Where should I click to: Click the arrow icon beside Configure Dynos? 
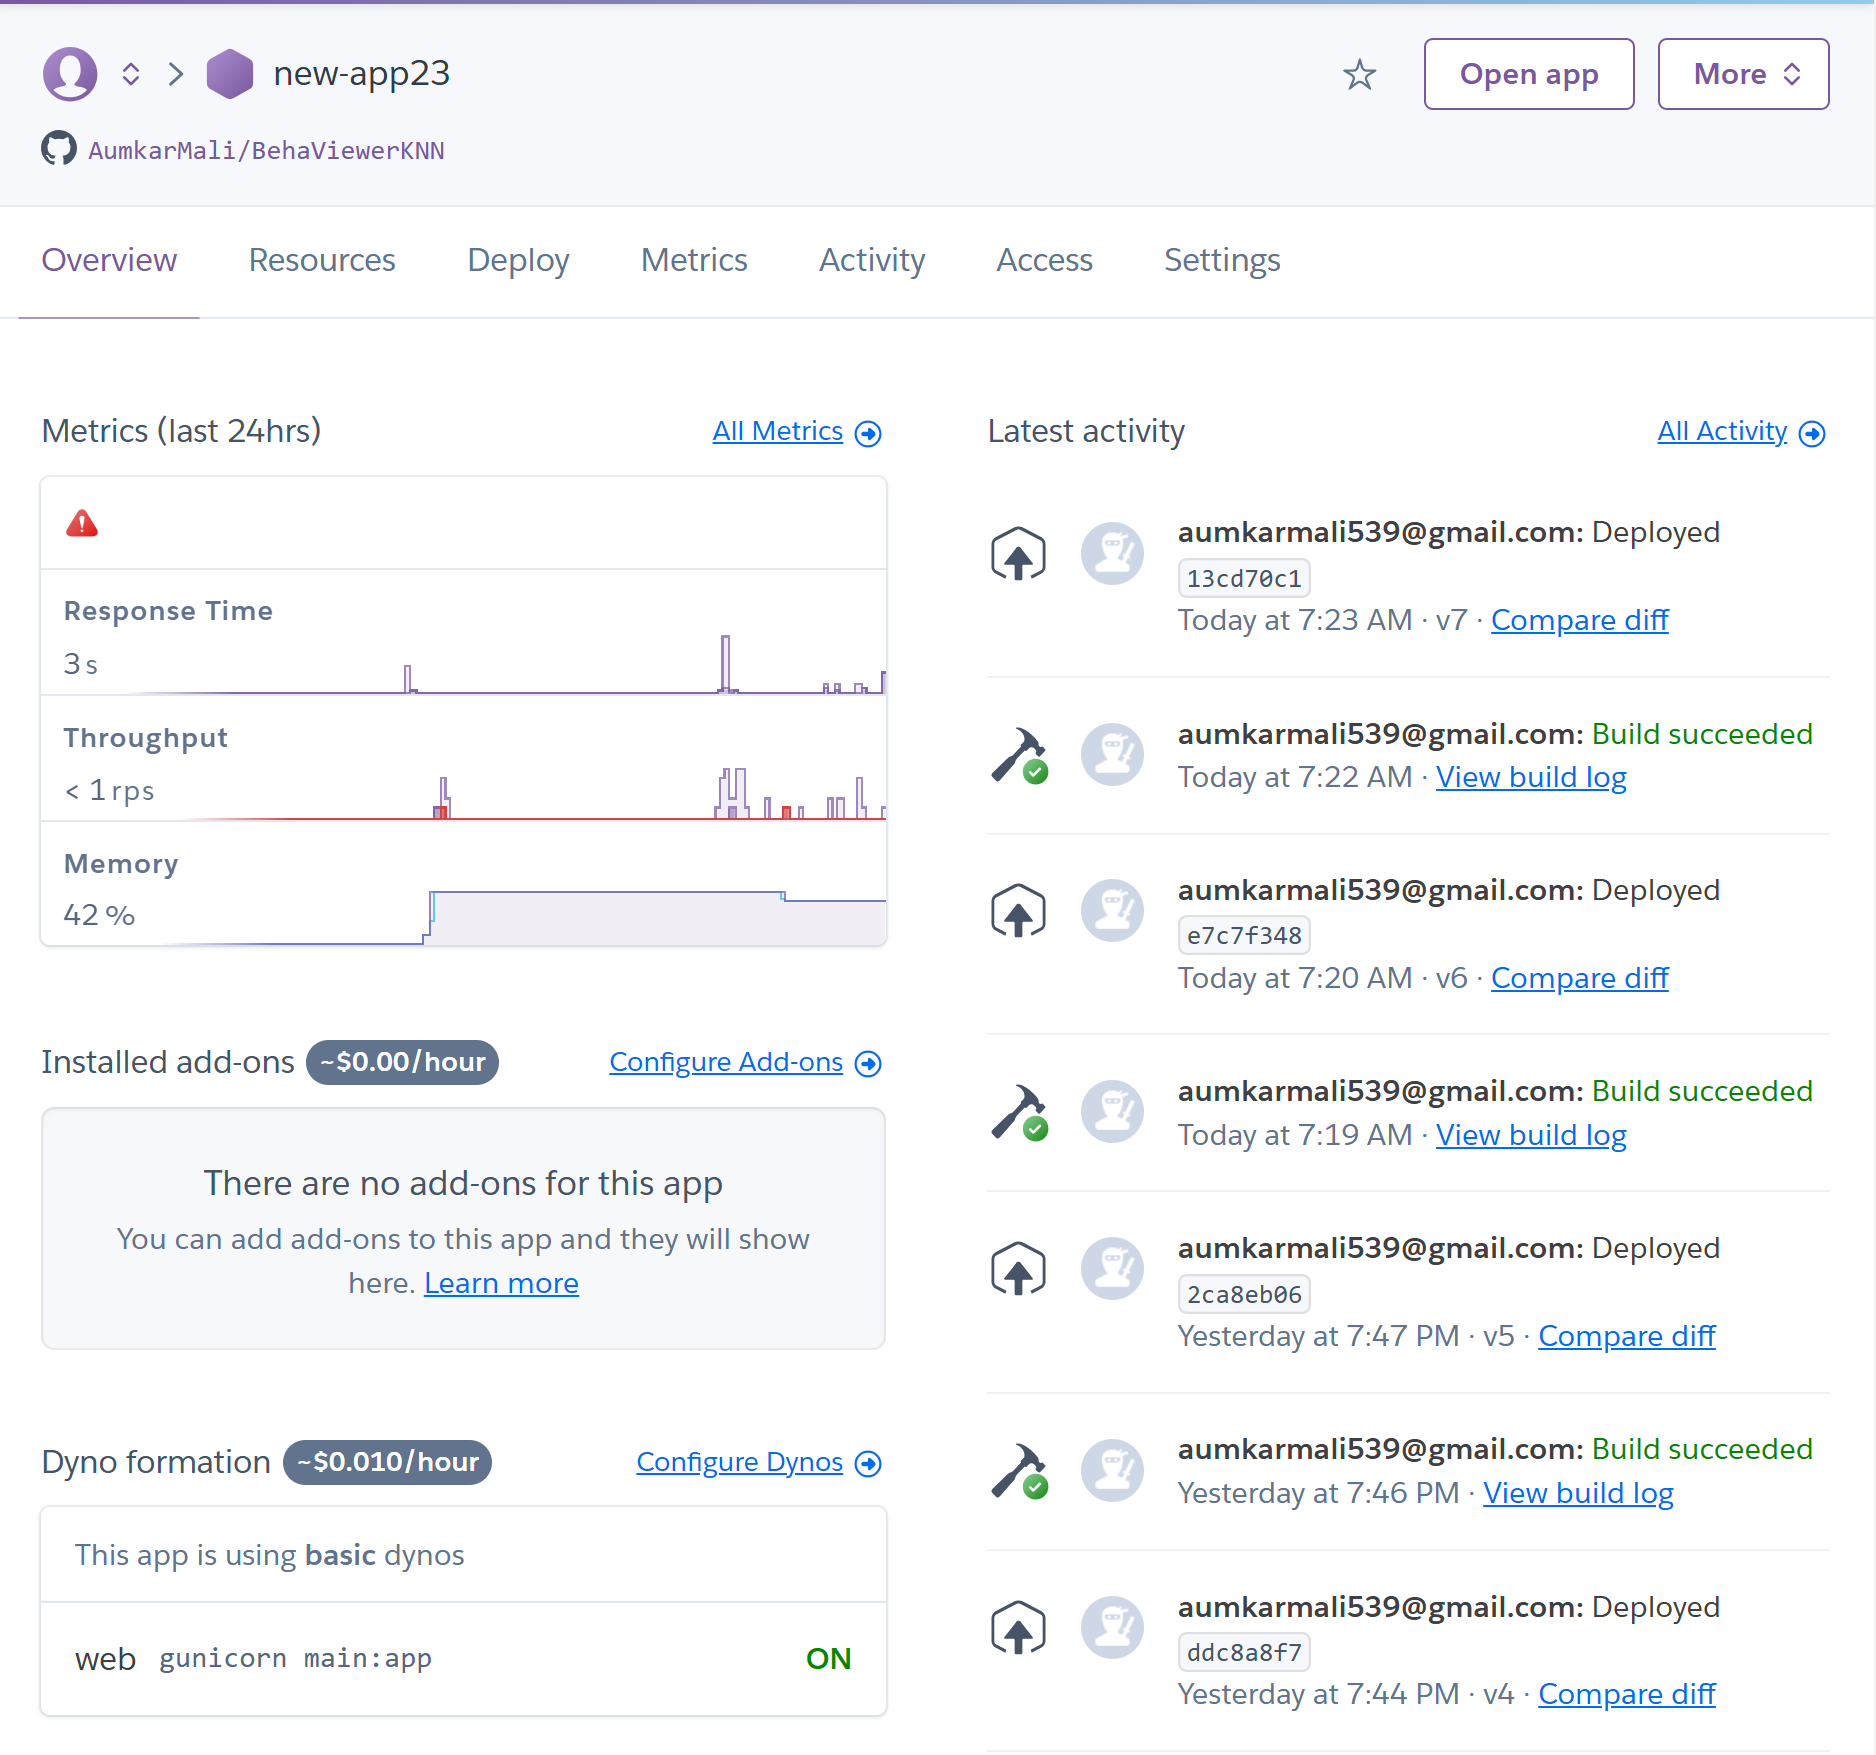point(868,1463)
